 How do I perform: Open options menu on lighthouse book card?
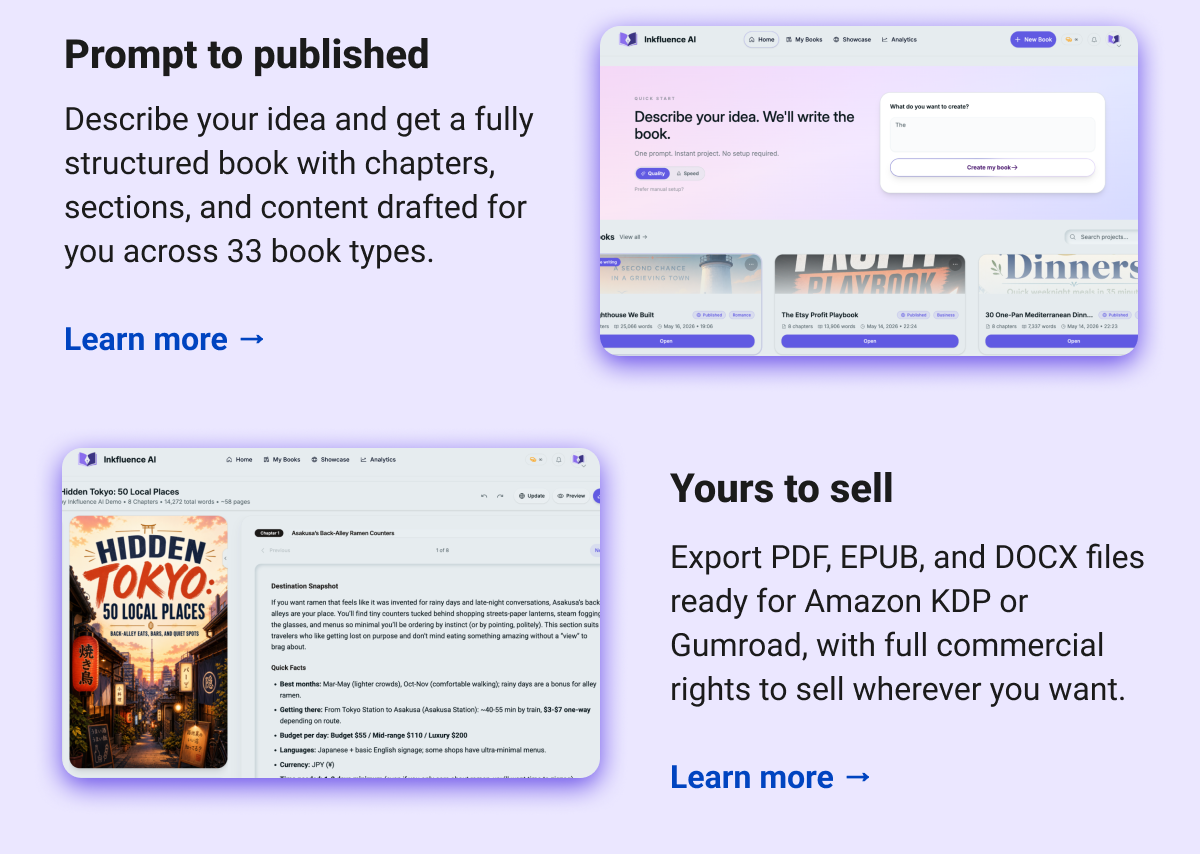(x=751, y=265)
